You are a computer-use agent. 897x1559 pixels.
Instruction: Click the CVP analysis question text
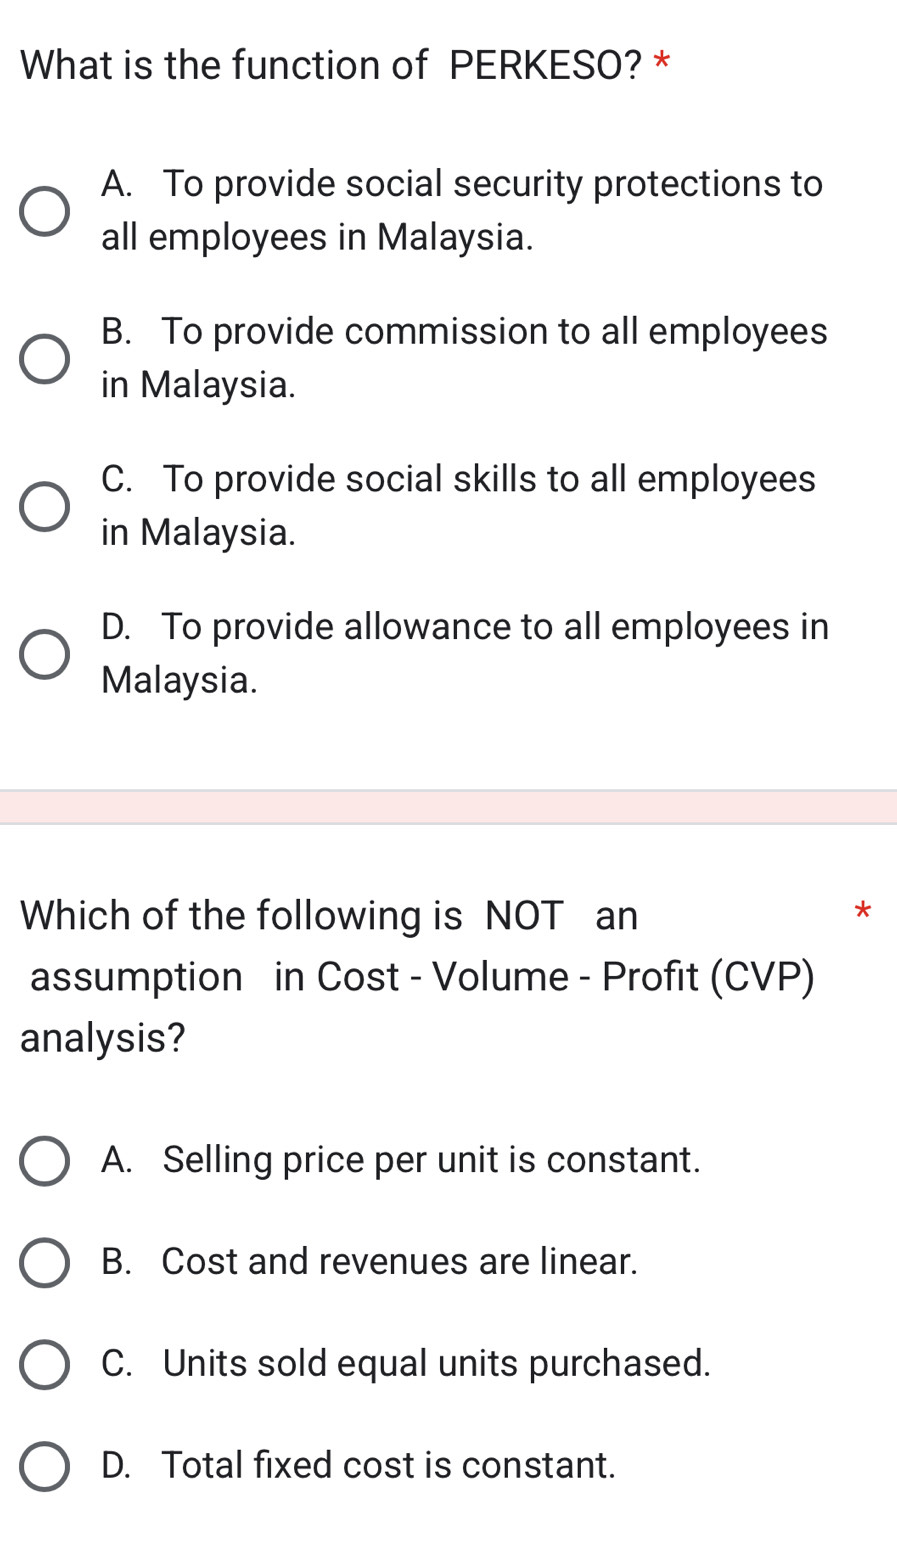pos(420,976)
